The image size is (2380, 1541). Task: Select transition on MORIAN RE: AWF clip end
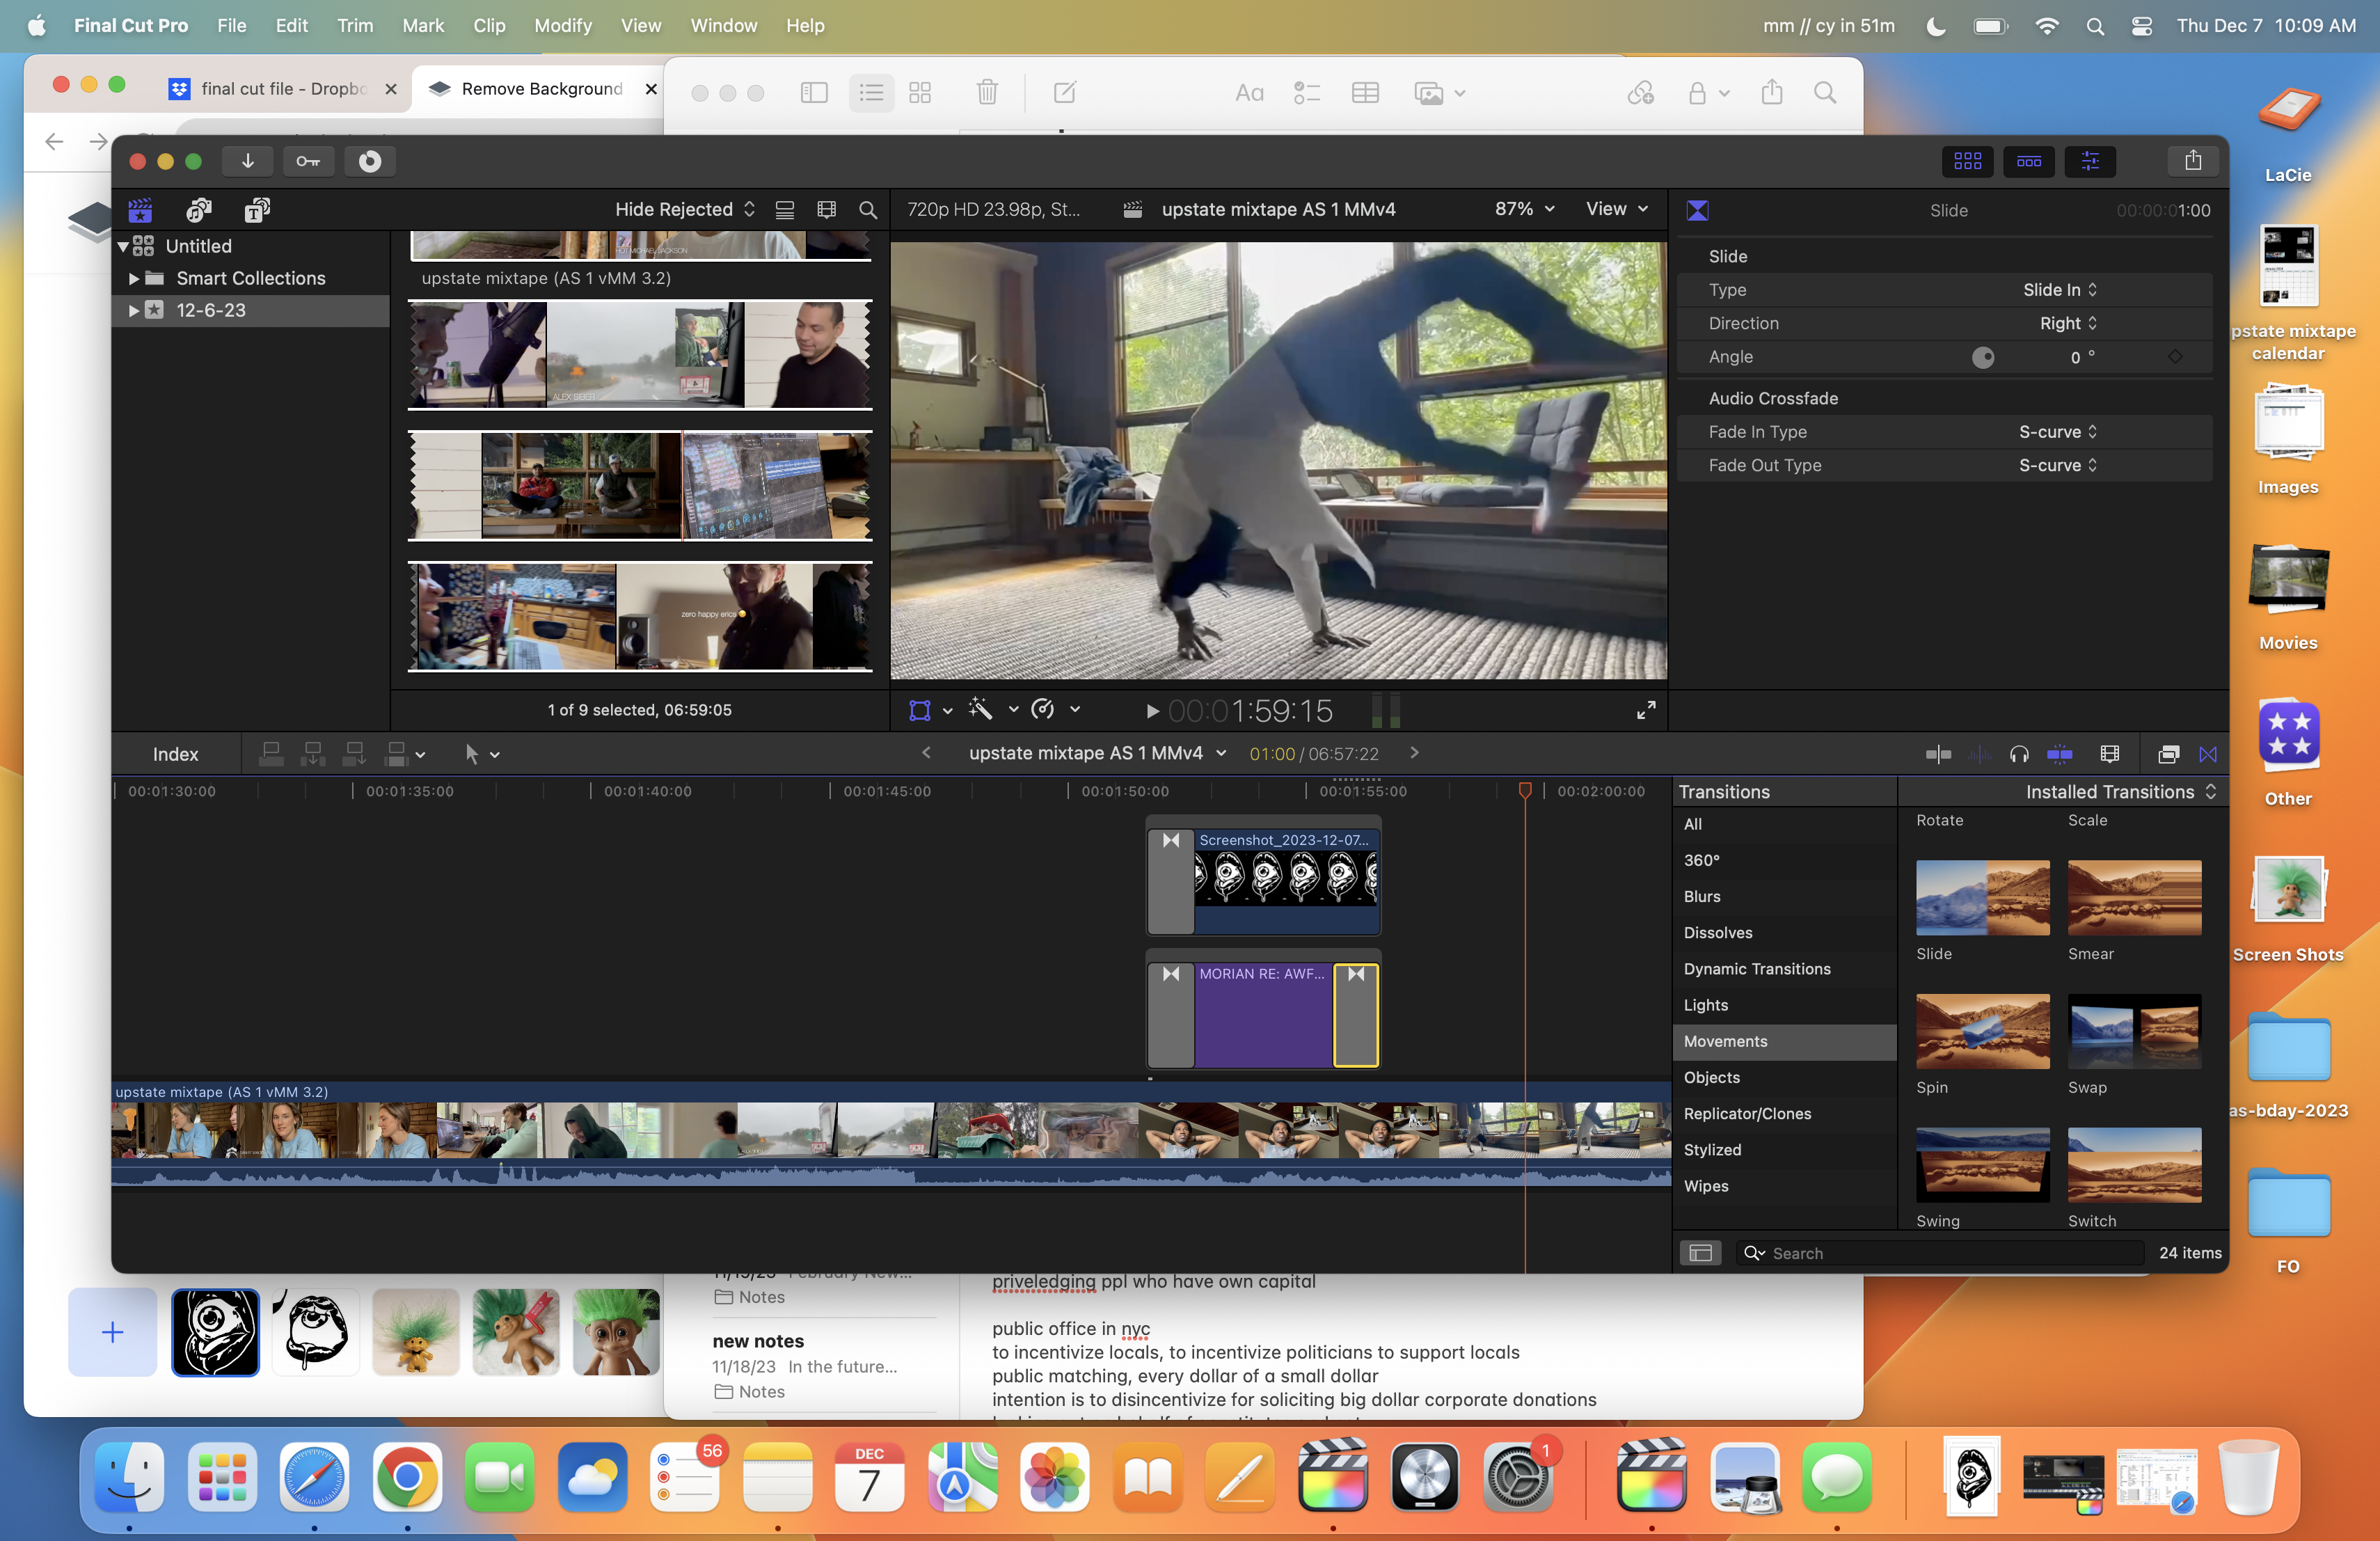tap(1356, 1015)
